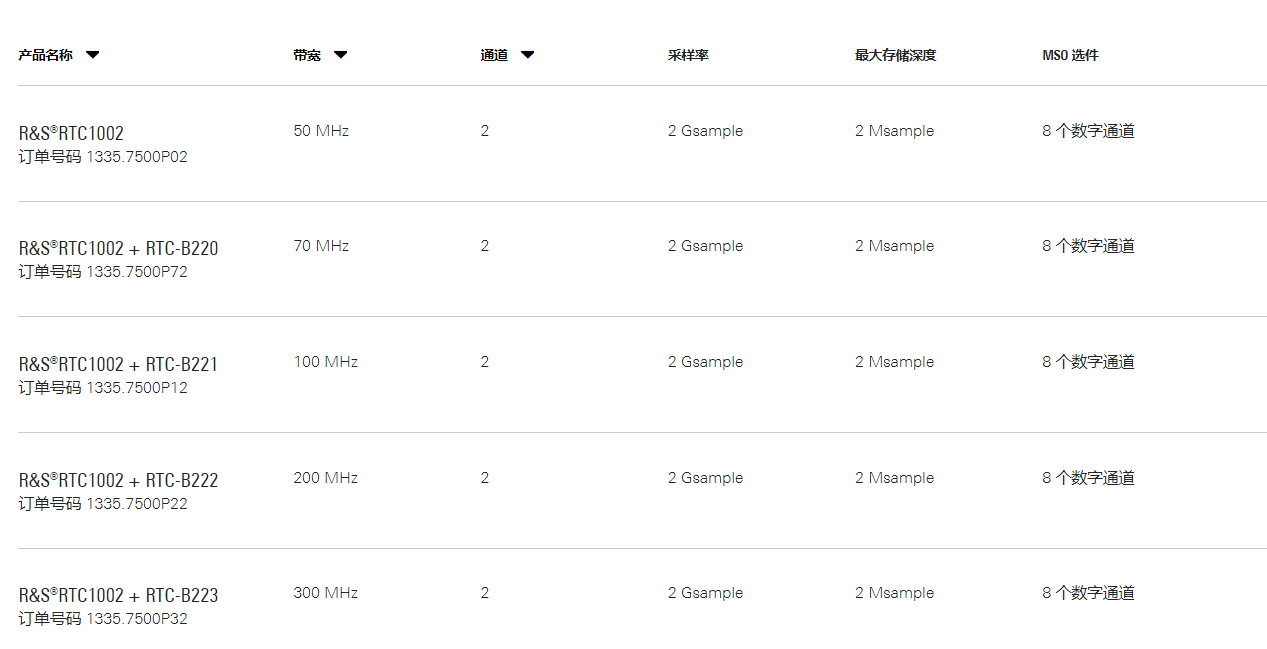Click the sort arrow beside 产品名称
This screenshot has width=1267, height=649.
tap(92, 55)
